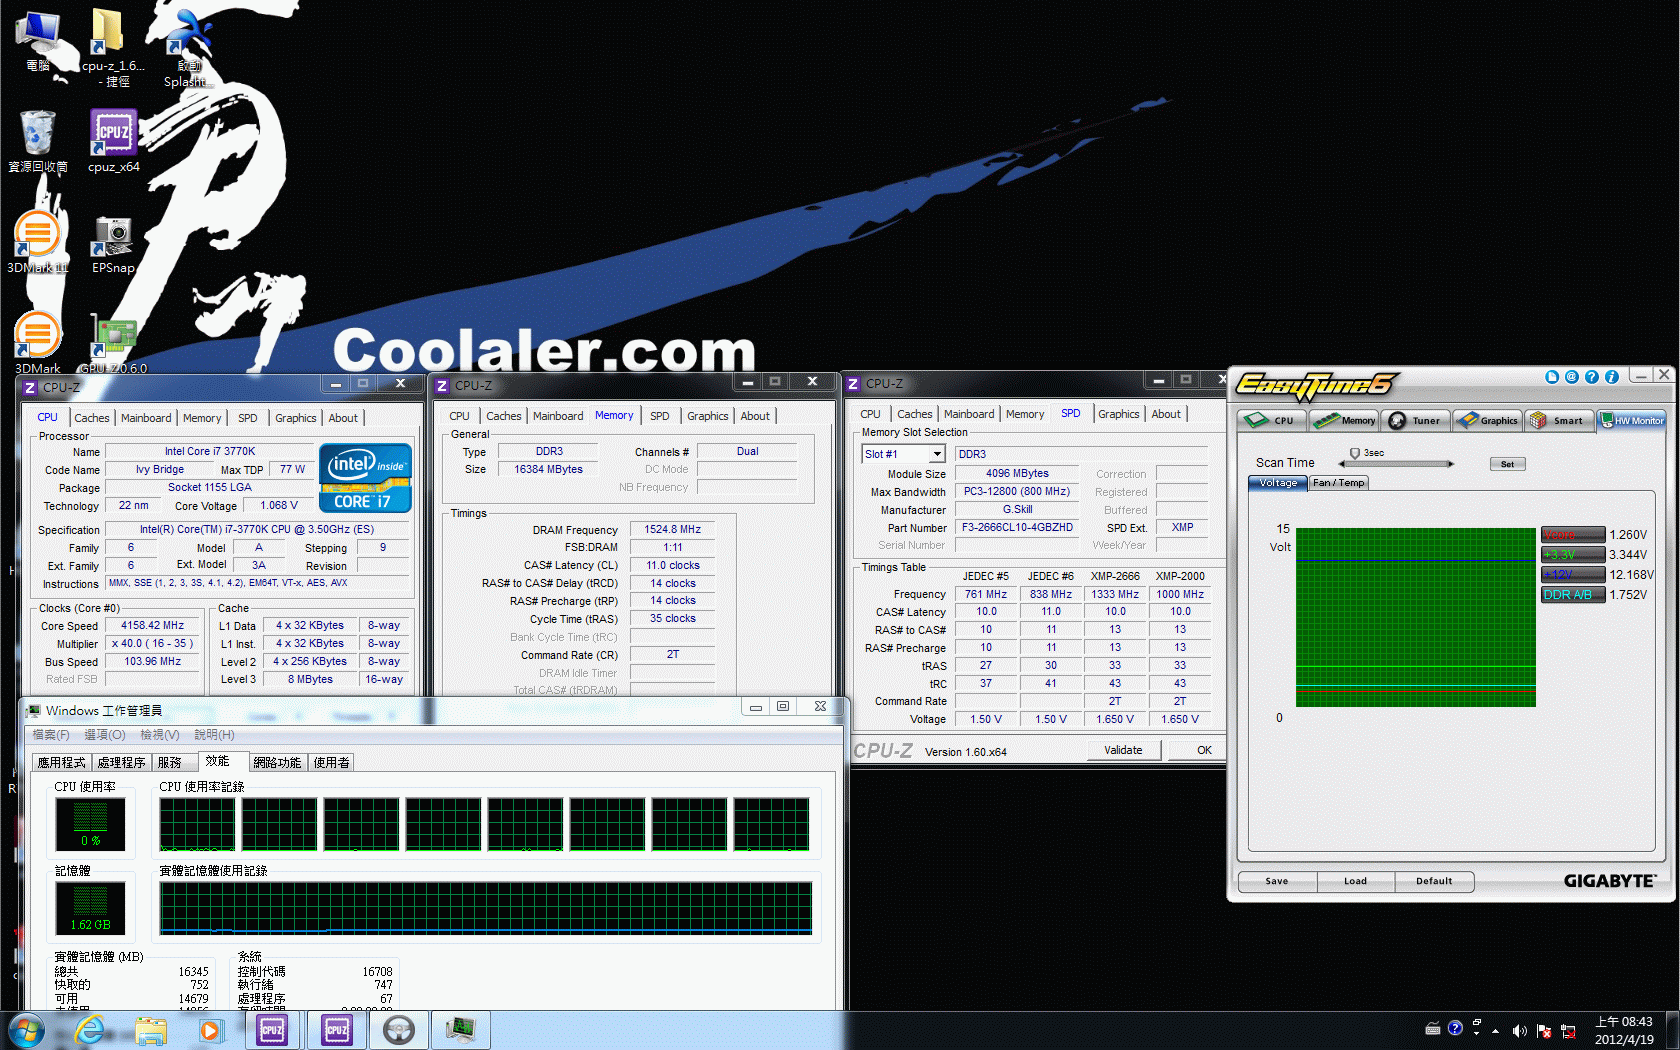Click the Validate button in CPU-Z
This screenshot has height=1050, width=1680.
coord(1123,750)
